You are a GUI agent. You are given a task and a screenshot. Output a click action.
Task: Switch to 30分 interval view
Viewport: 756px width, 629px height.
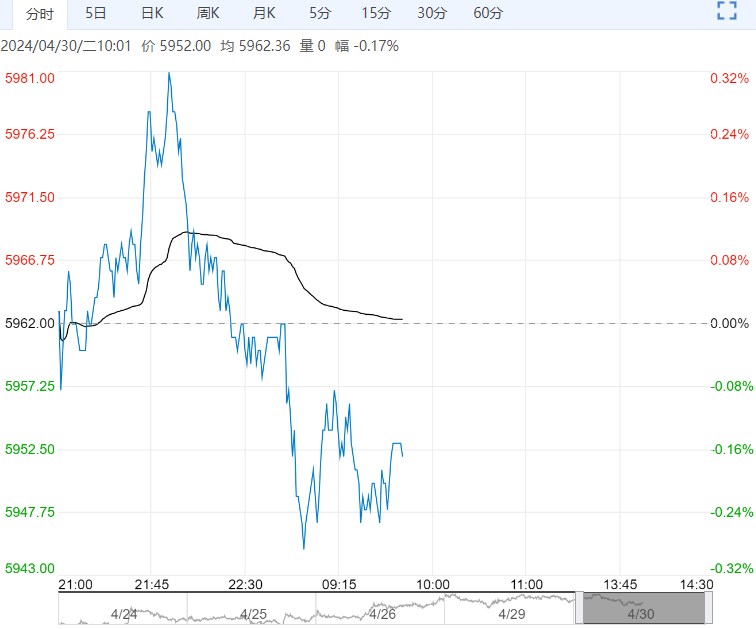(432, 13)
